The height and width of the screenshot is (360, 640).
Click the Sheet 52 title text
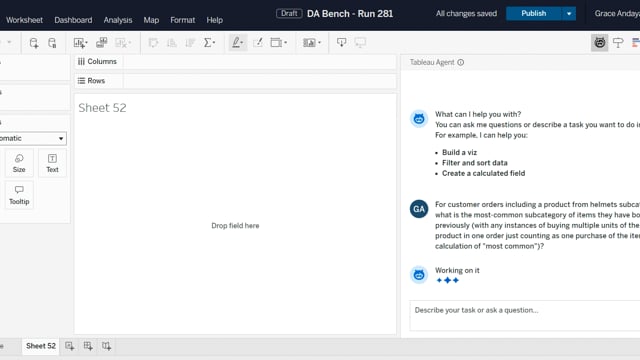point(102,108)
